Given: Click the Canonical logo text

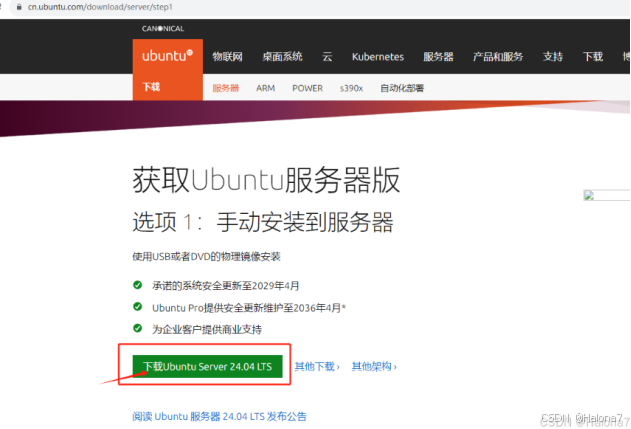Looking at the screenshot, I should (x=163, y=29).
